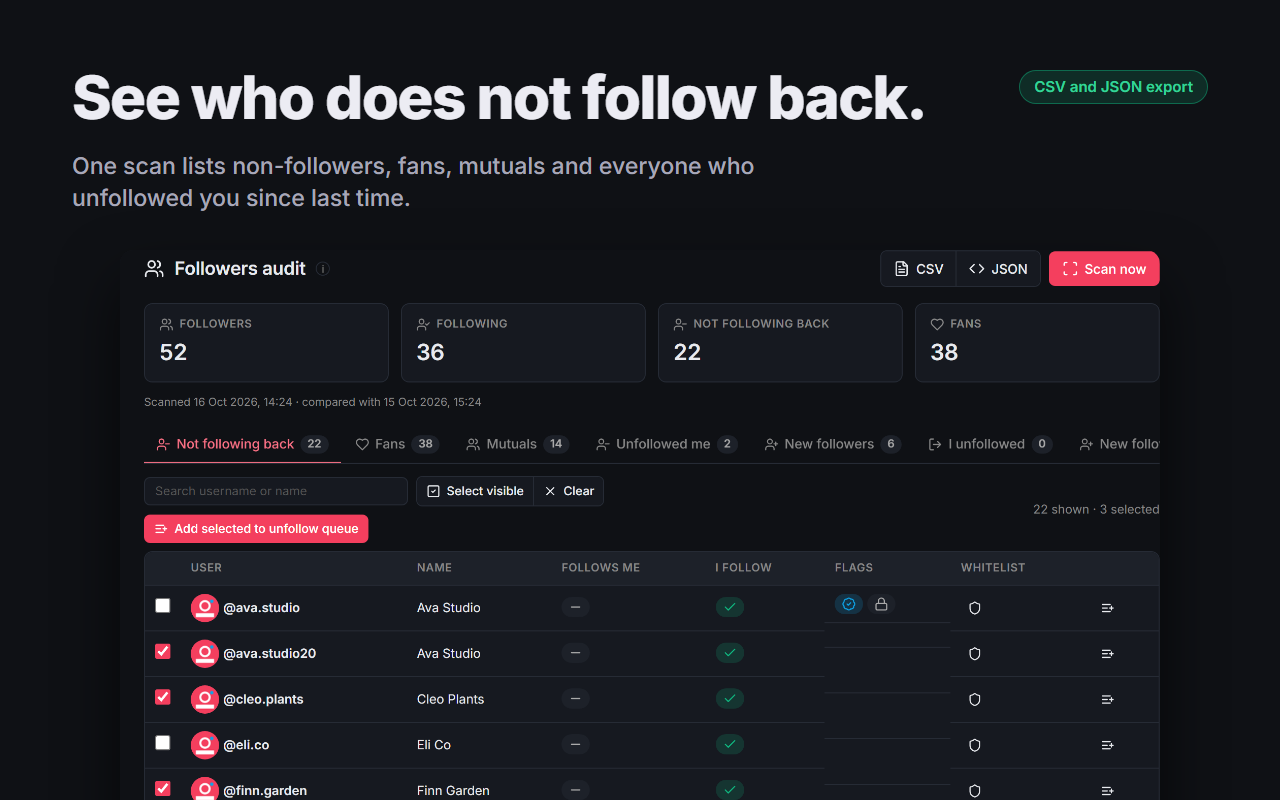Open the @cleo.plants avatar
Image resolution: width=1280 pixels, height=800 pixels.
click(x=205, y=700)
